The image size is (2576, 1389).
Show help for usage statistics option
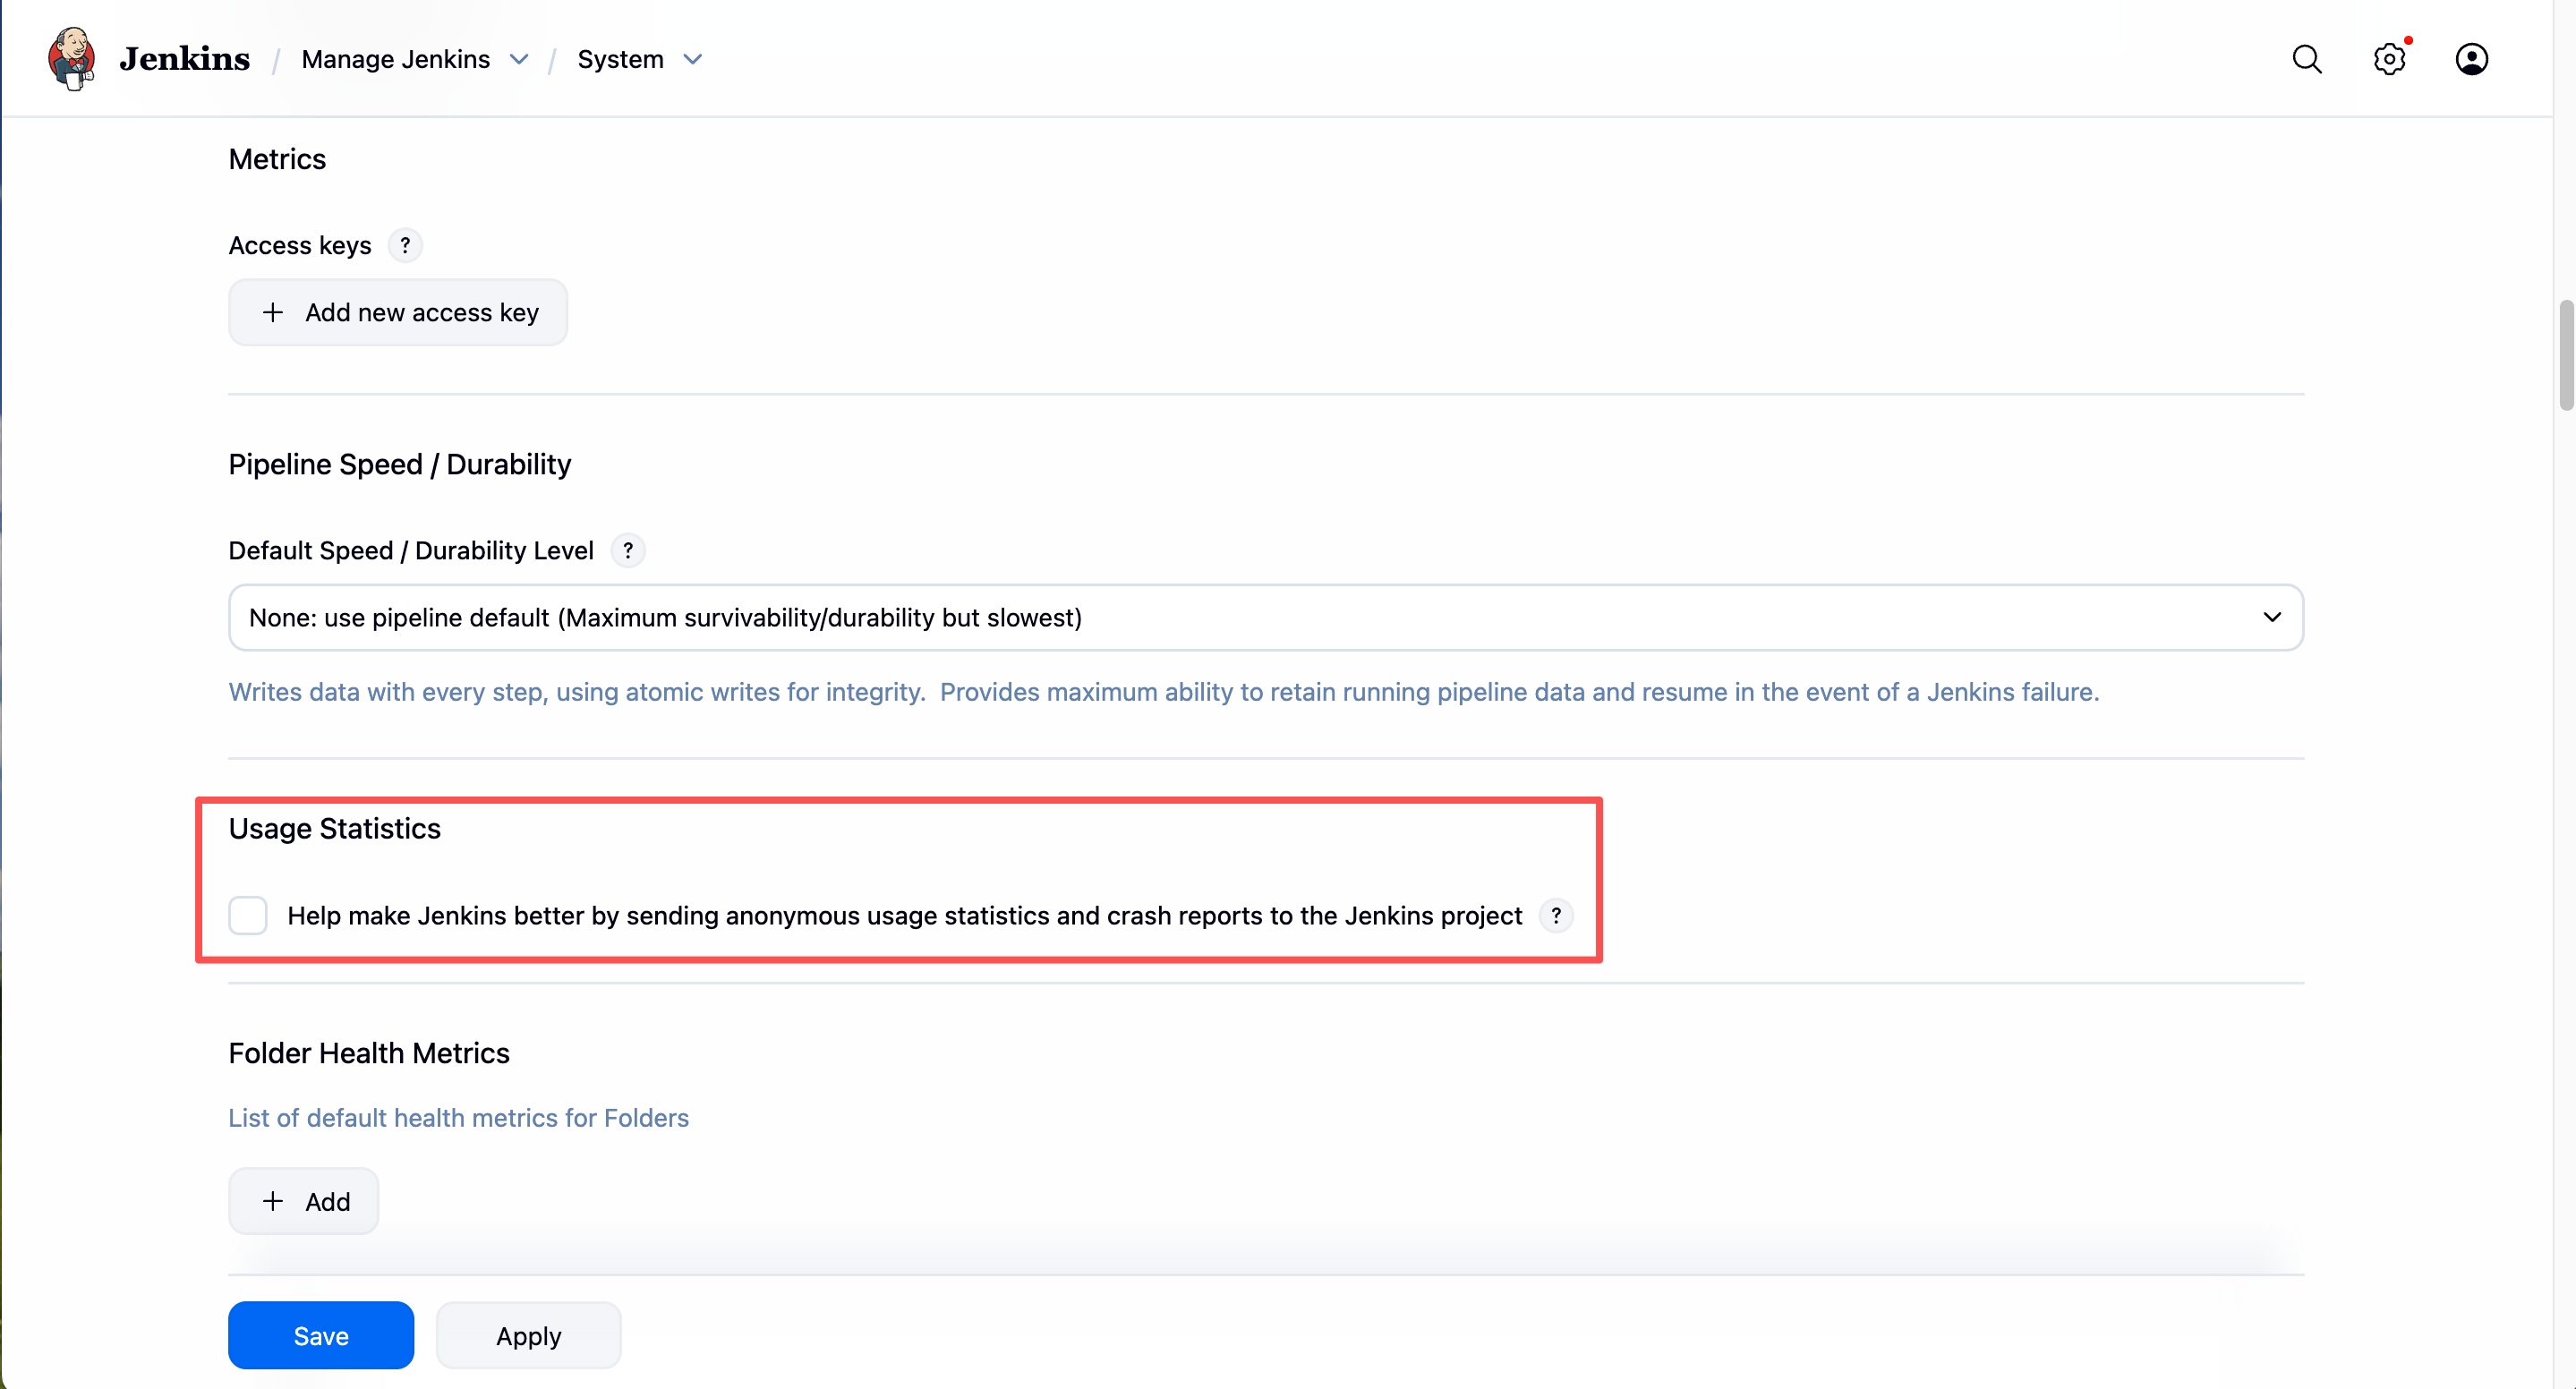pos(1556,915)
